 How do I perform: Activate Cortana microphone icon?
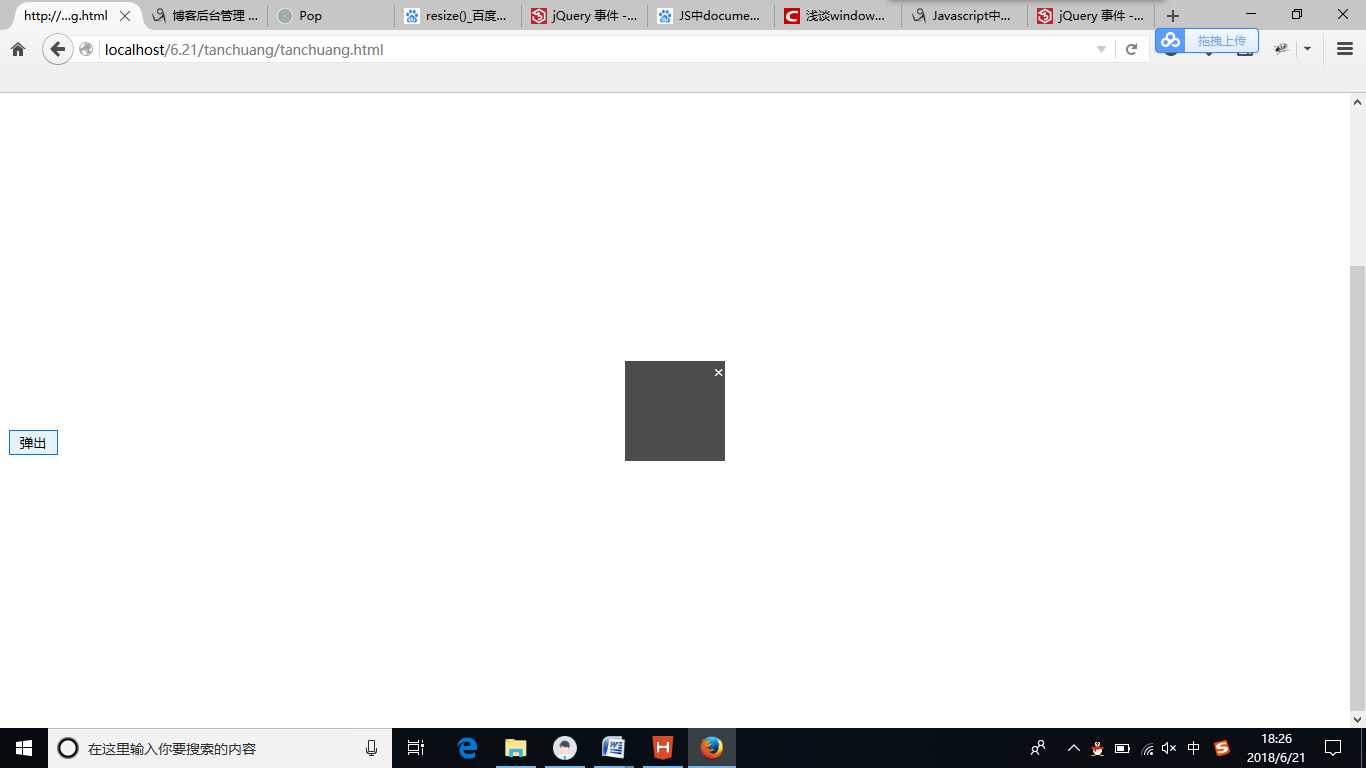point(371,748)
